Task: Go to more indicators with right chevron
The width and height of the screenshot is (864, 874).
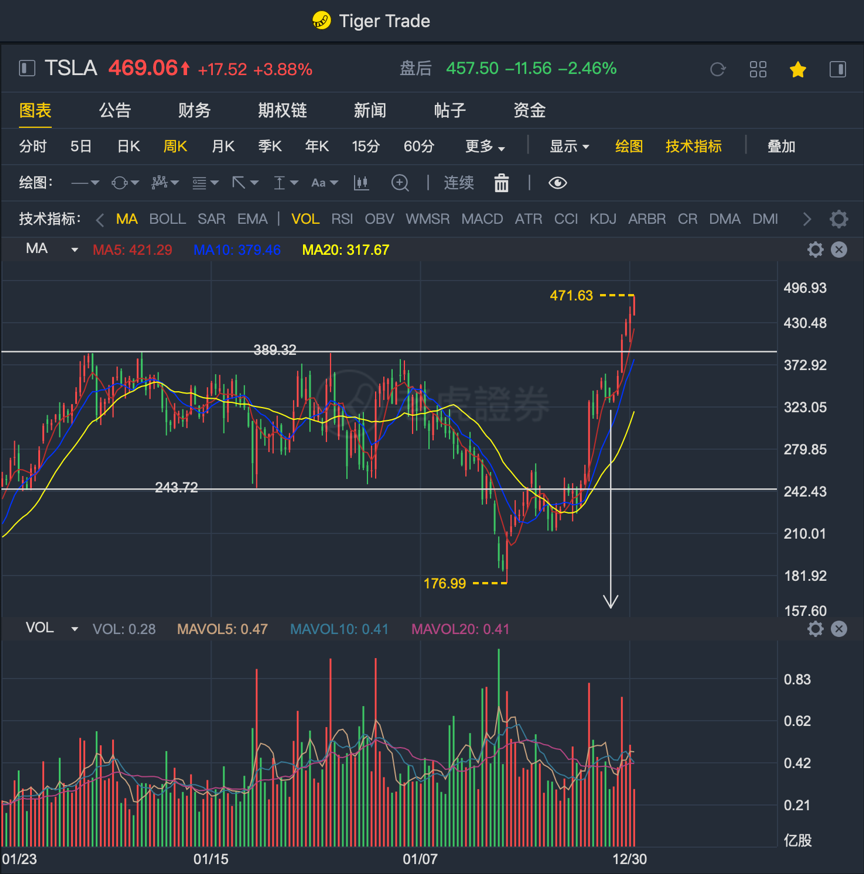Action: click(807, 220)
